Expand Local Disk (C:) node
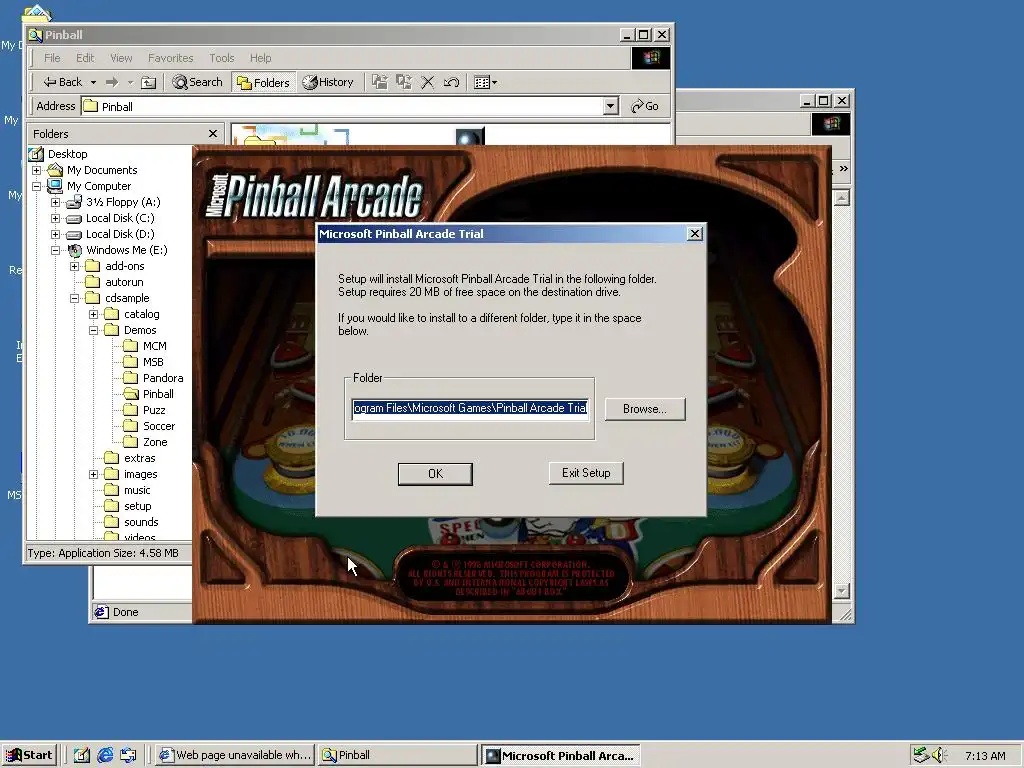This screenshot has height=768, width=1024. coord(56,218)
